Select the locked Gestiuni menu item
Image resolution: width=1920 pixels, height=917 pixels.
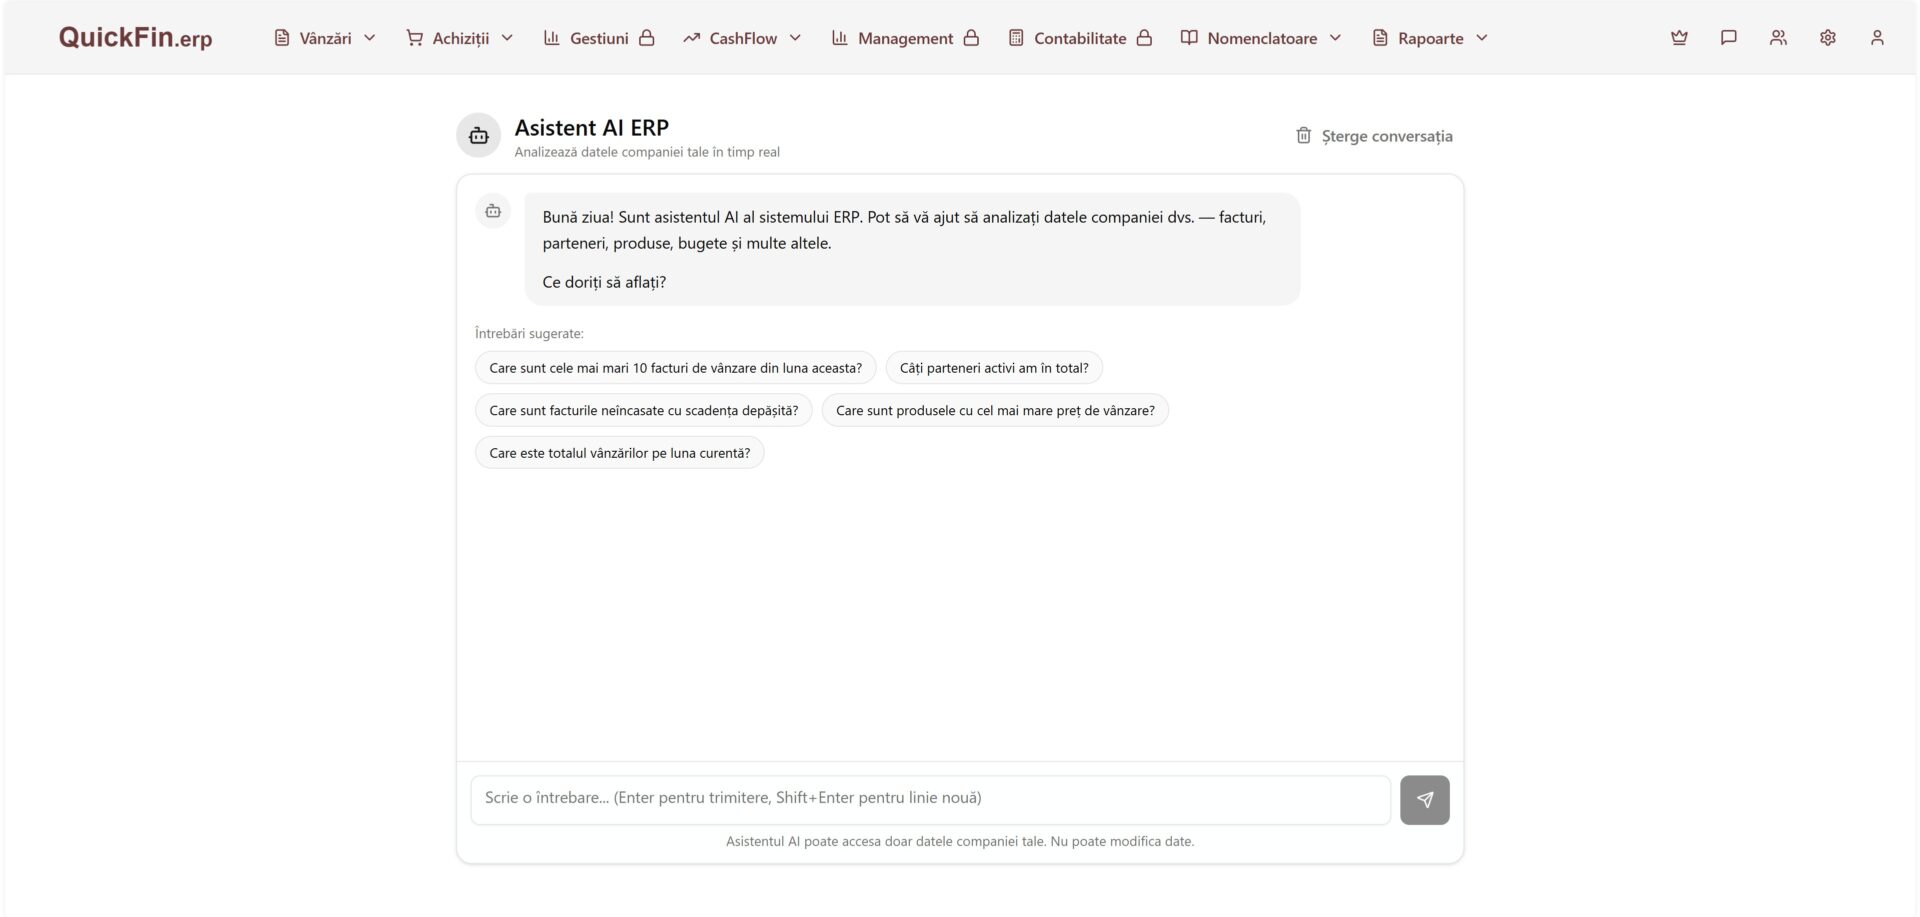598,38
